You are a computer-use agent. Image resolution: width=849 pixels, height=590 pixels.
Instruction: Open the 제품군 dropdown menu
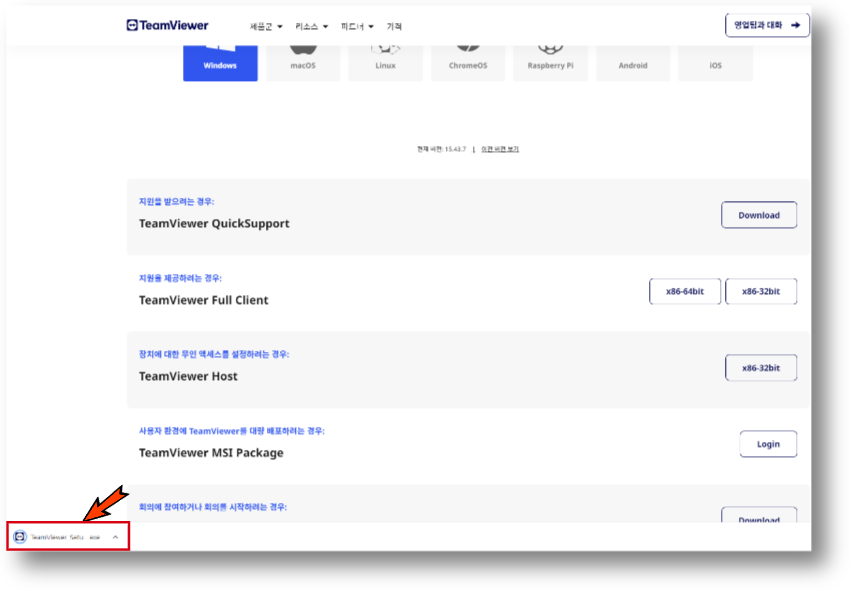click(x=266, y=26)
